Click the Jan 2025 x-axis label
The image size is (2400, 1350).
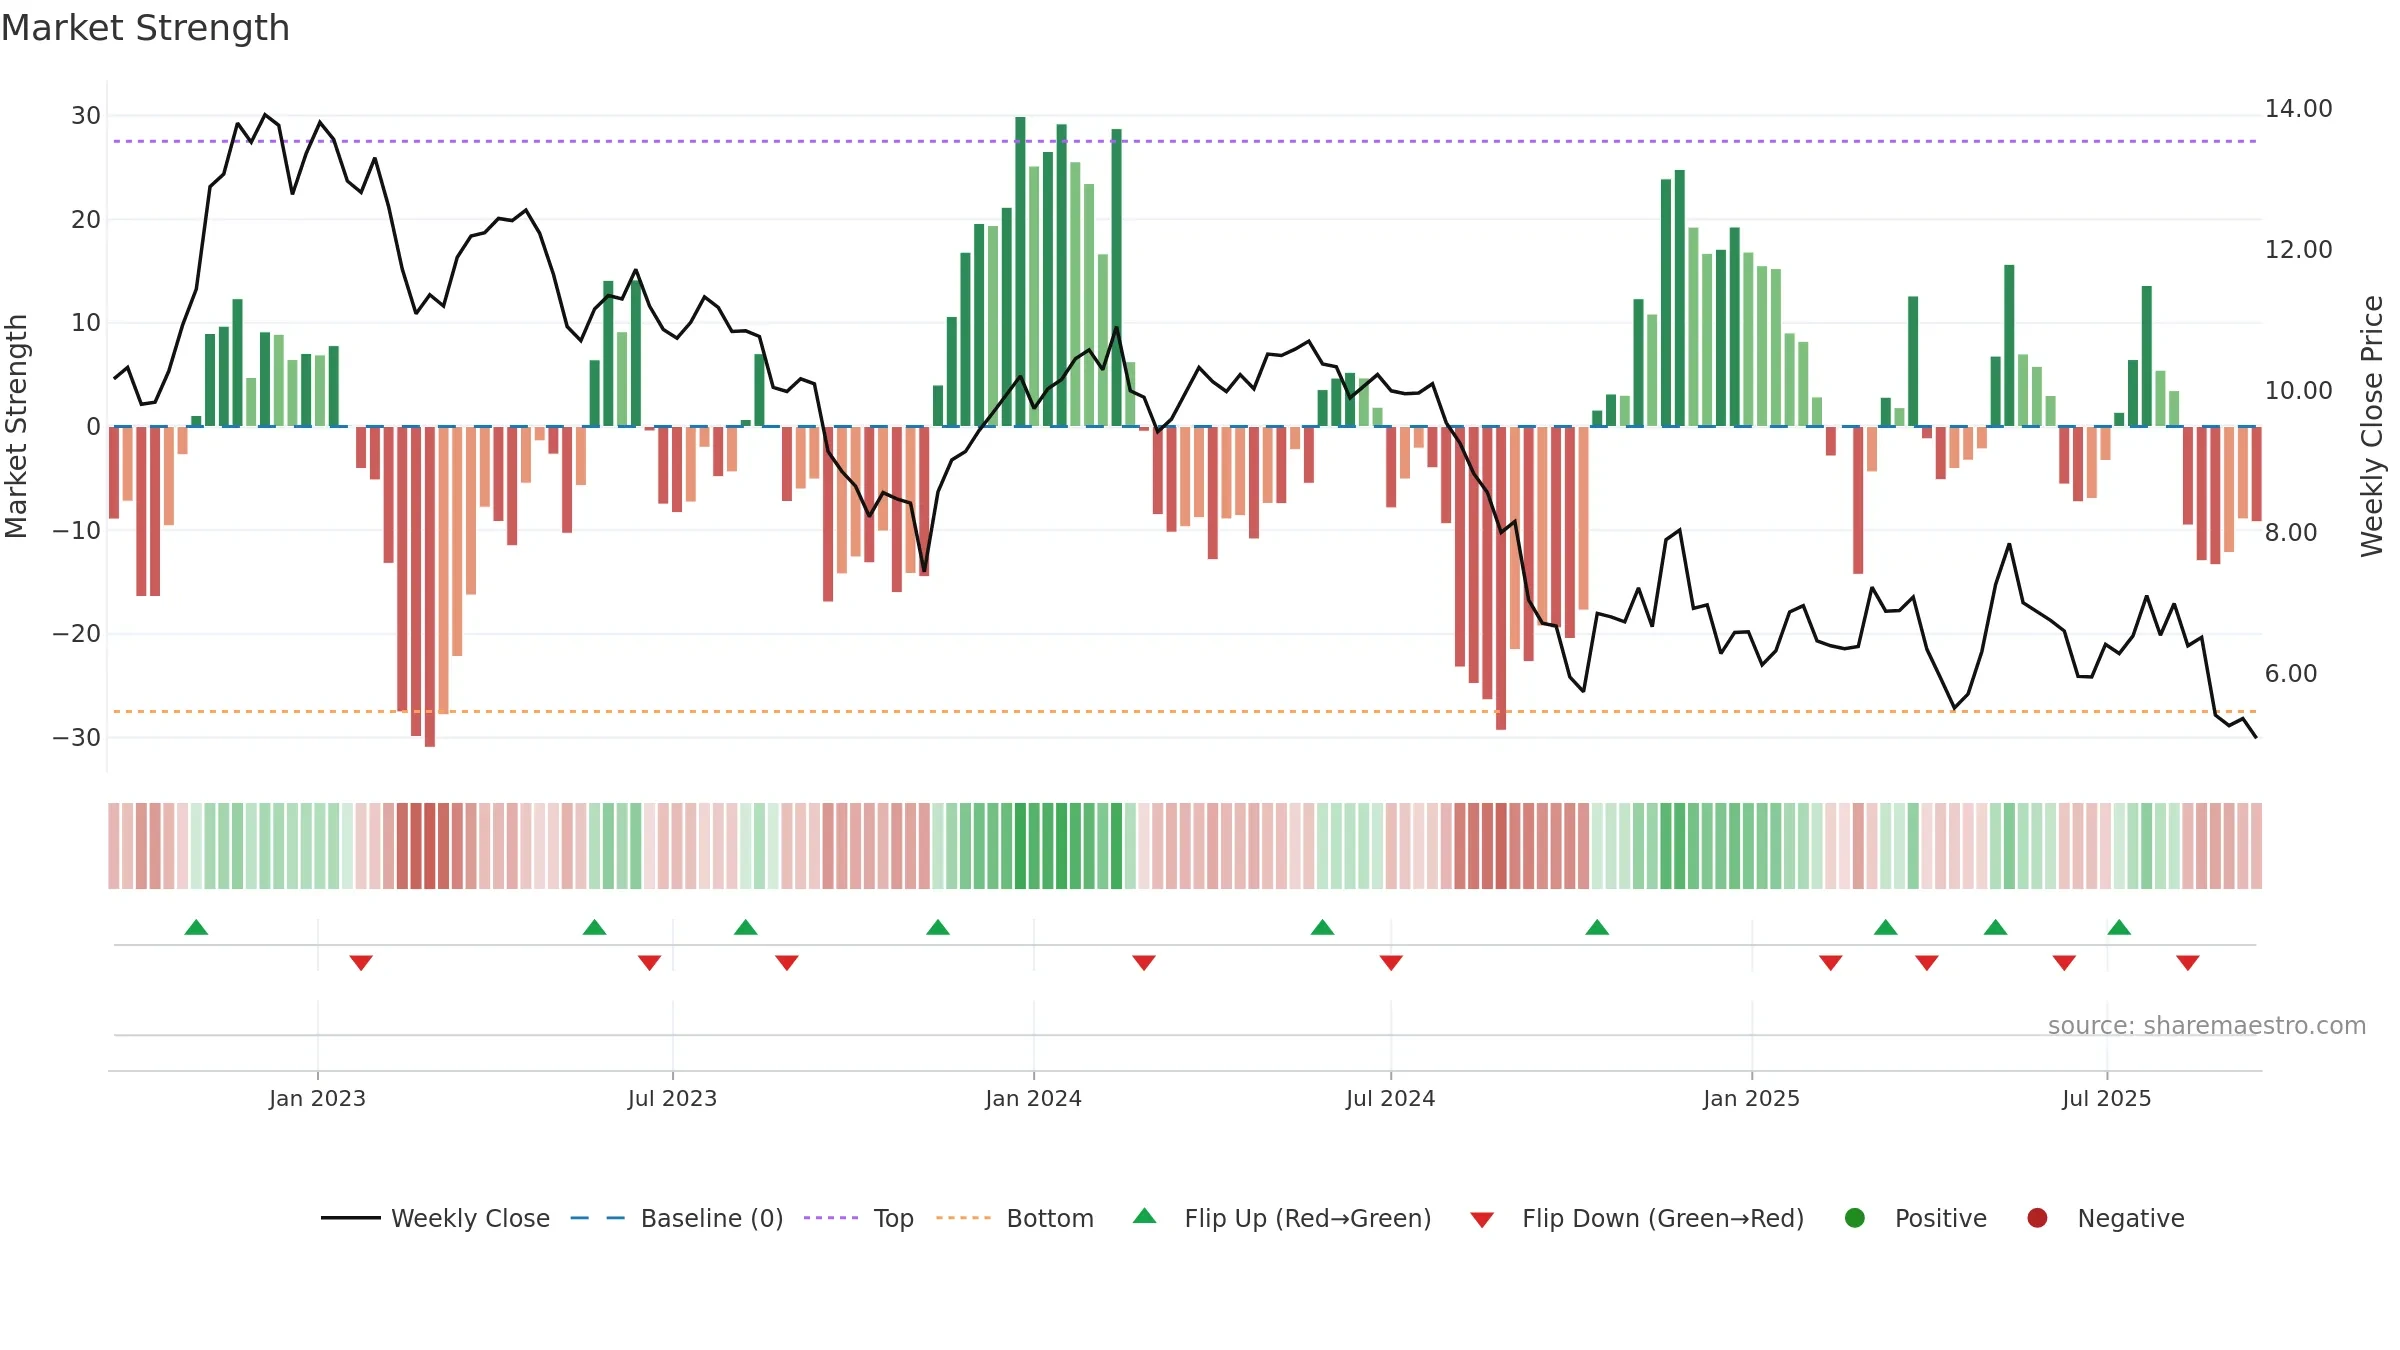(1751, 1098)
